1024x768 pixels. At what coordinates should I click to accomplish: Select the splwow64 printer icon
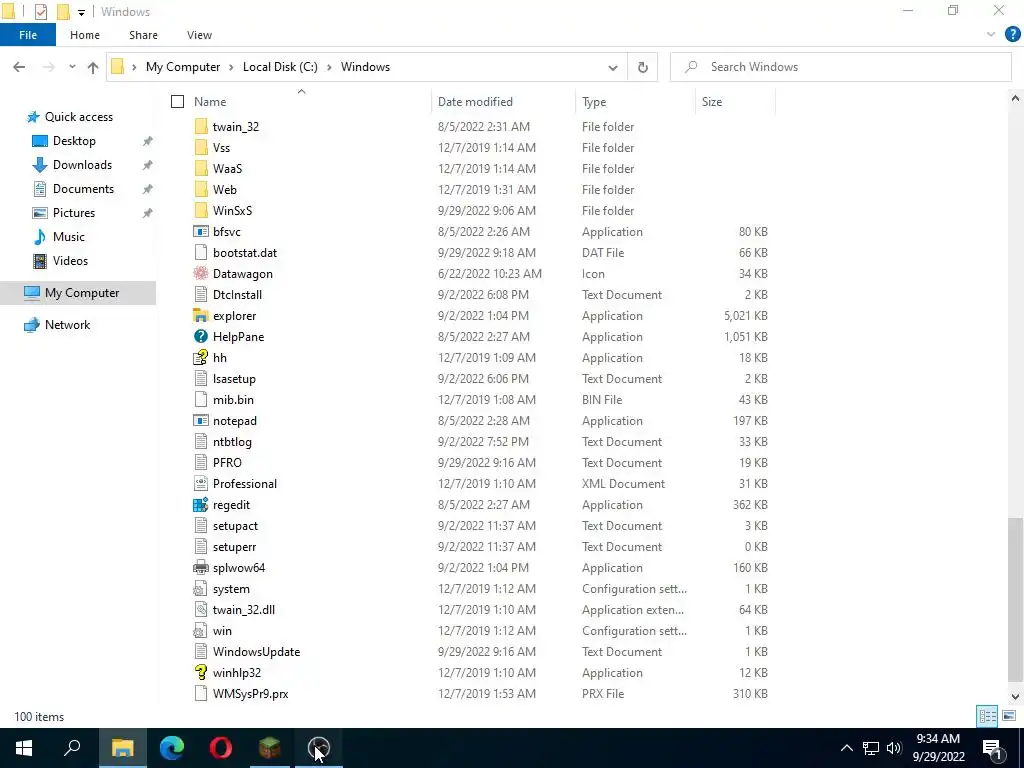coord(201,568)
